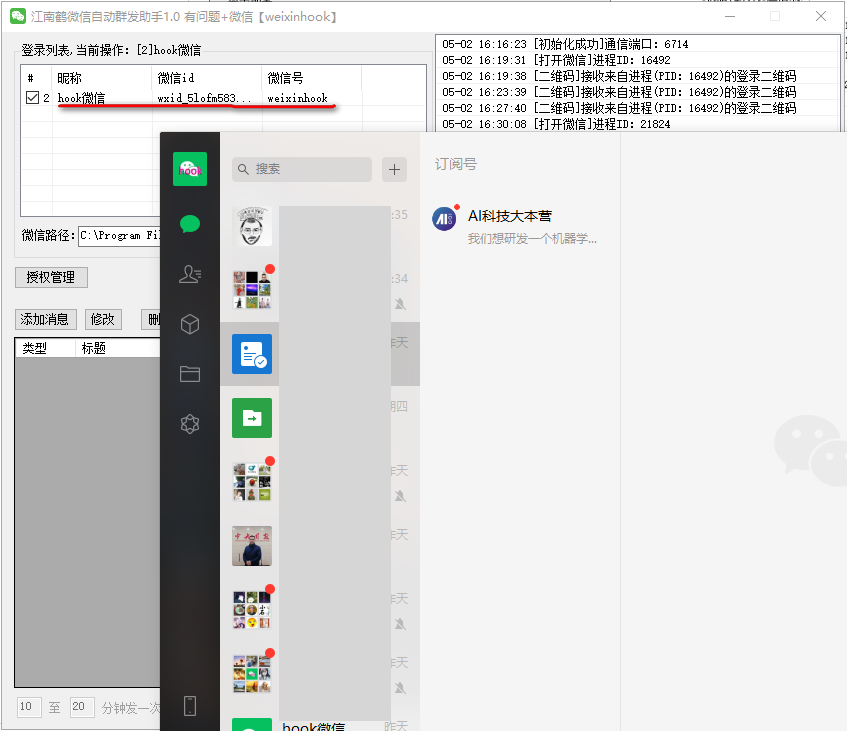Screen dimensions: 847x731
Task: Select the 16:23:39 二维码 log line
Action: (x=619, y=92)
